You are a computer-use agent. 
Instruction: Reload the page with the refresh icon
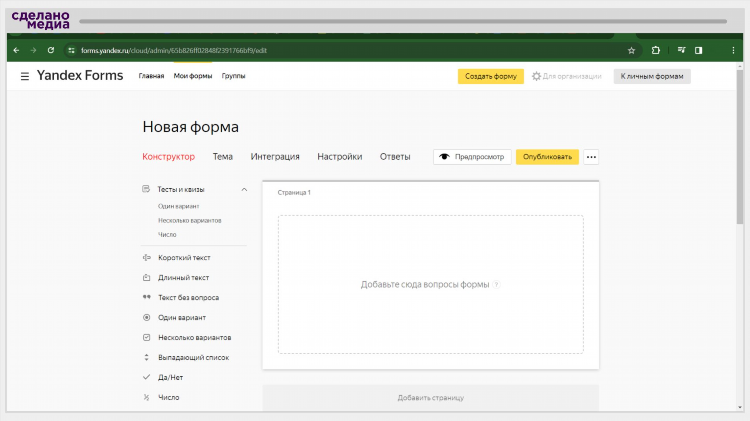(51, 50)
